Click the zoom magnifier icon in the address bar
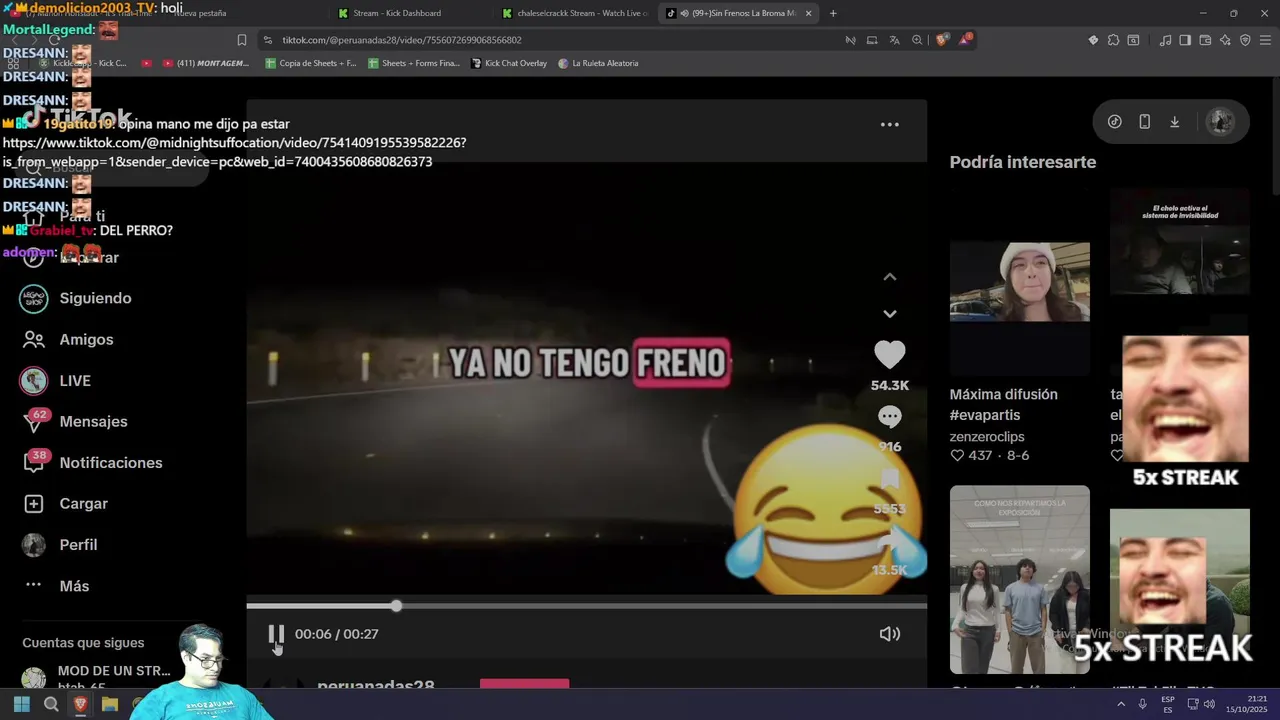 click(x=917, y=40)
